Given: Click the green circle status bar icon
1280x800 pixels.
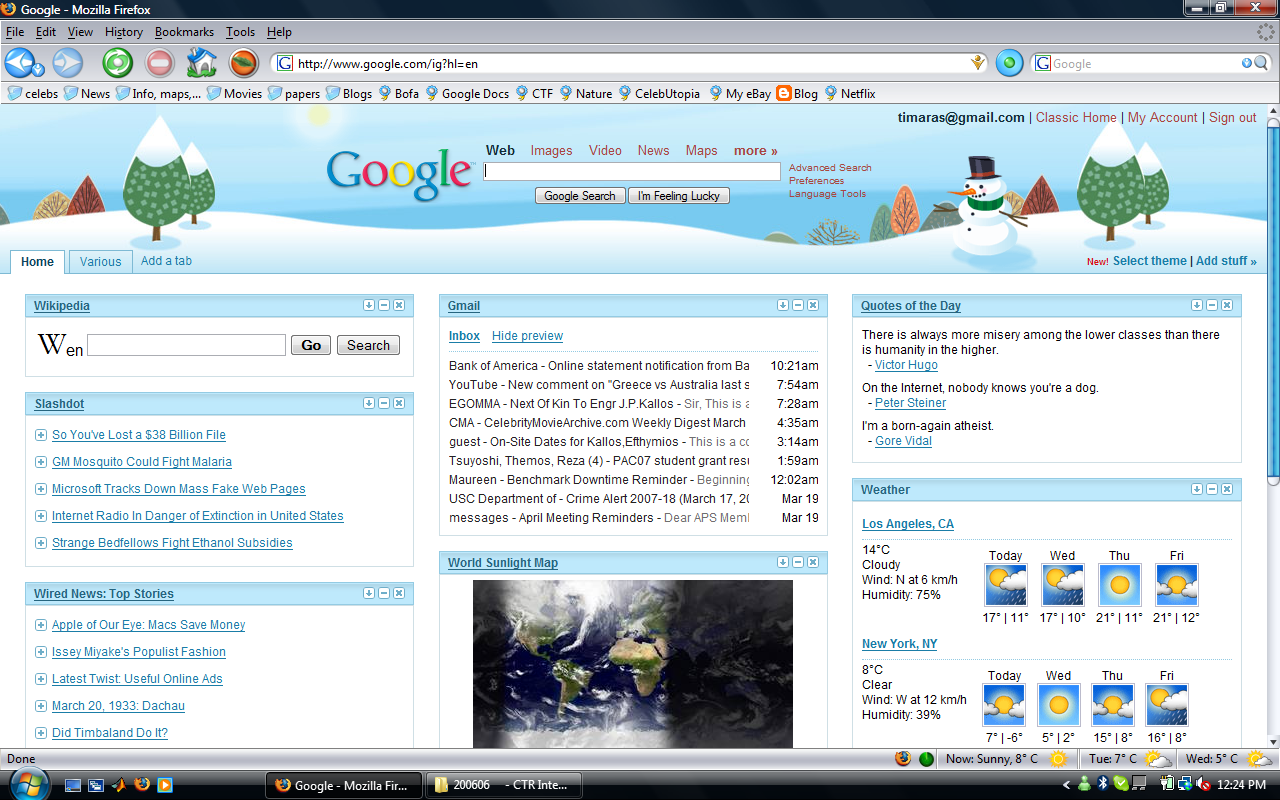Looking at the screenshot, I should tap(926, 759).
